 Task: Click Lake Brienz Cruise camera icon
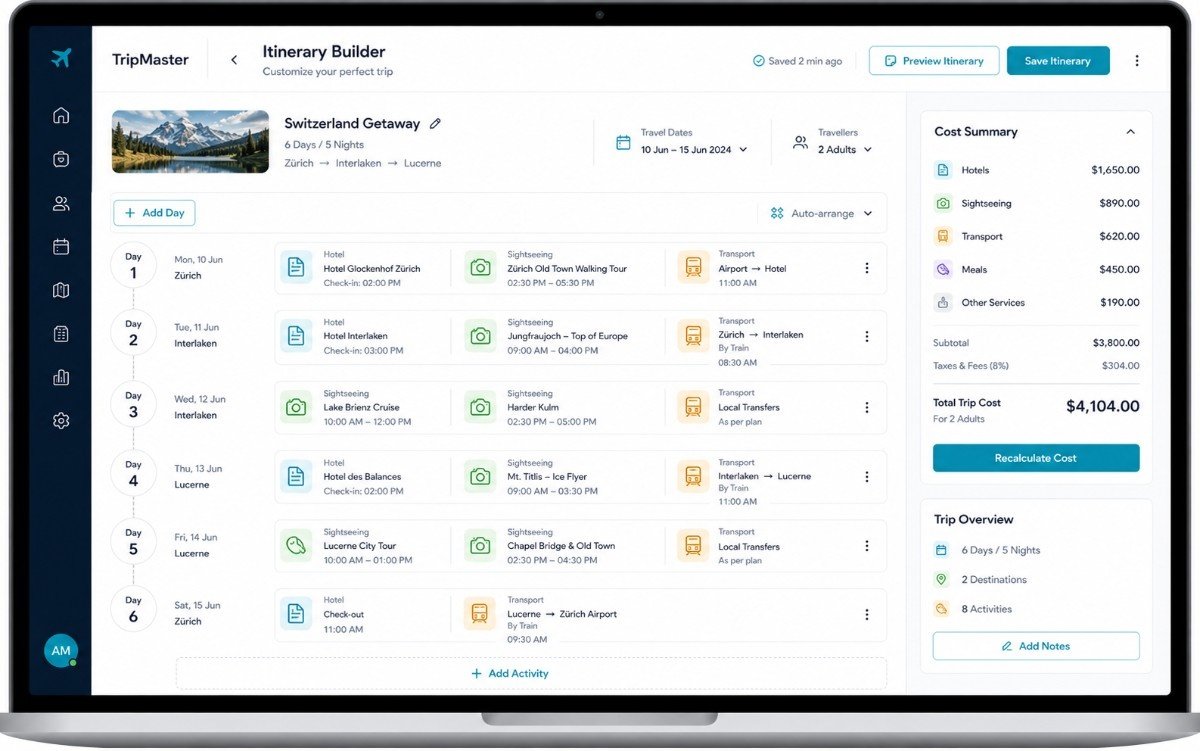pyautogui.click(x=296, y=407)
